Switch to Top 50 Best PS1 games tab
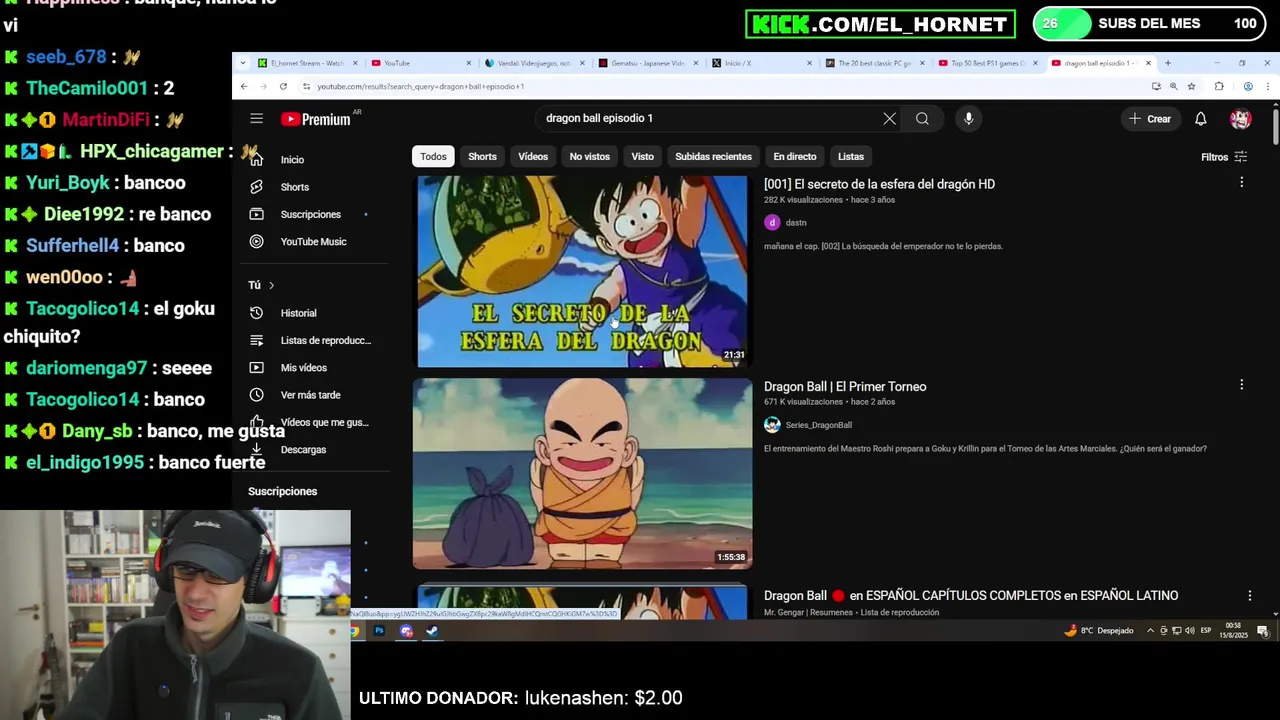Image resolution: width=1280 pixels, height=720 pixels. click(x=988, y=63)
